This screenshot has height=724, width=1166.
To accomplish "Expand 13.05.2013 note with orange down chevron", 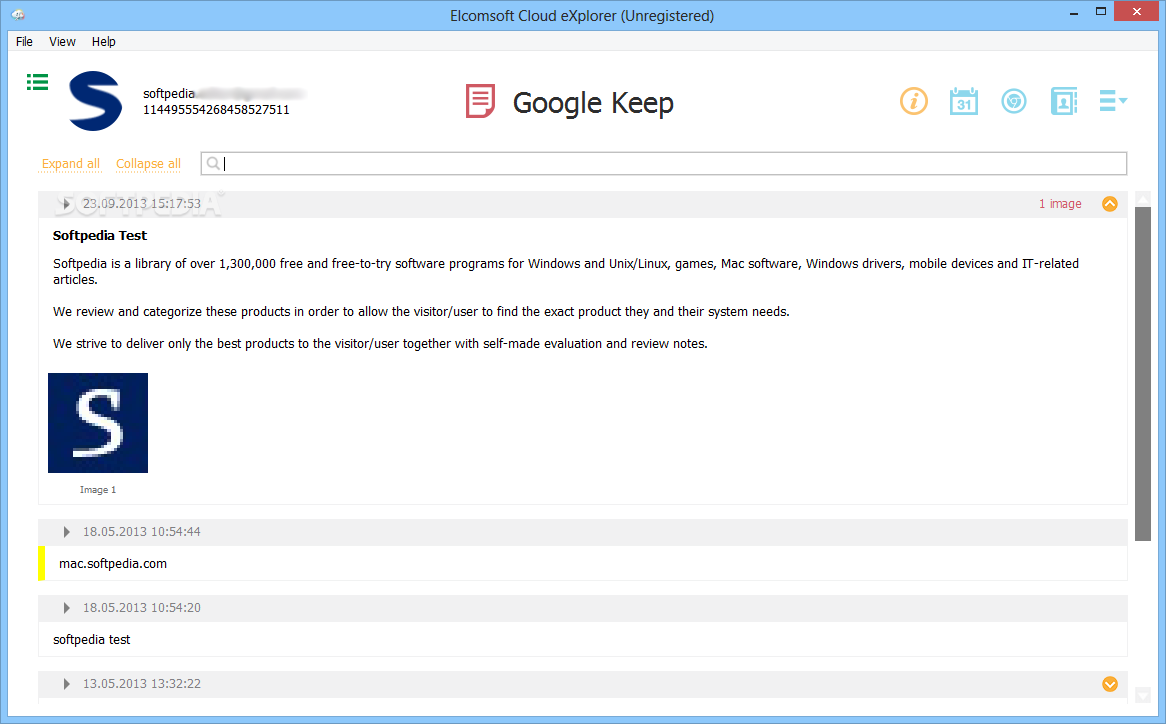I will click(1109, 684).
